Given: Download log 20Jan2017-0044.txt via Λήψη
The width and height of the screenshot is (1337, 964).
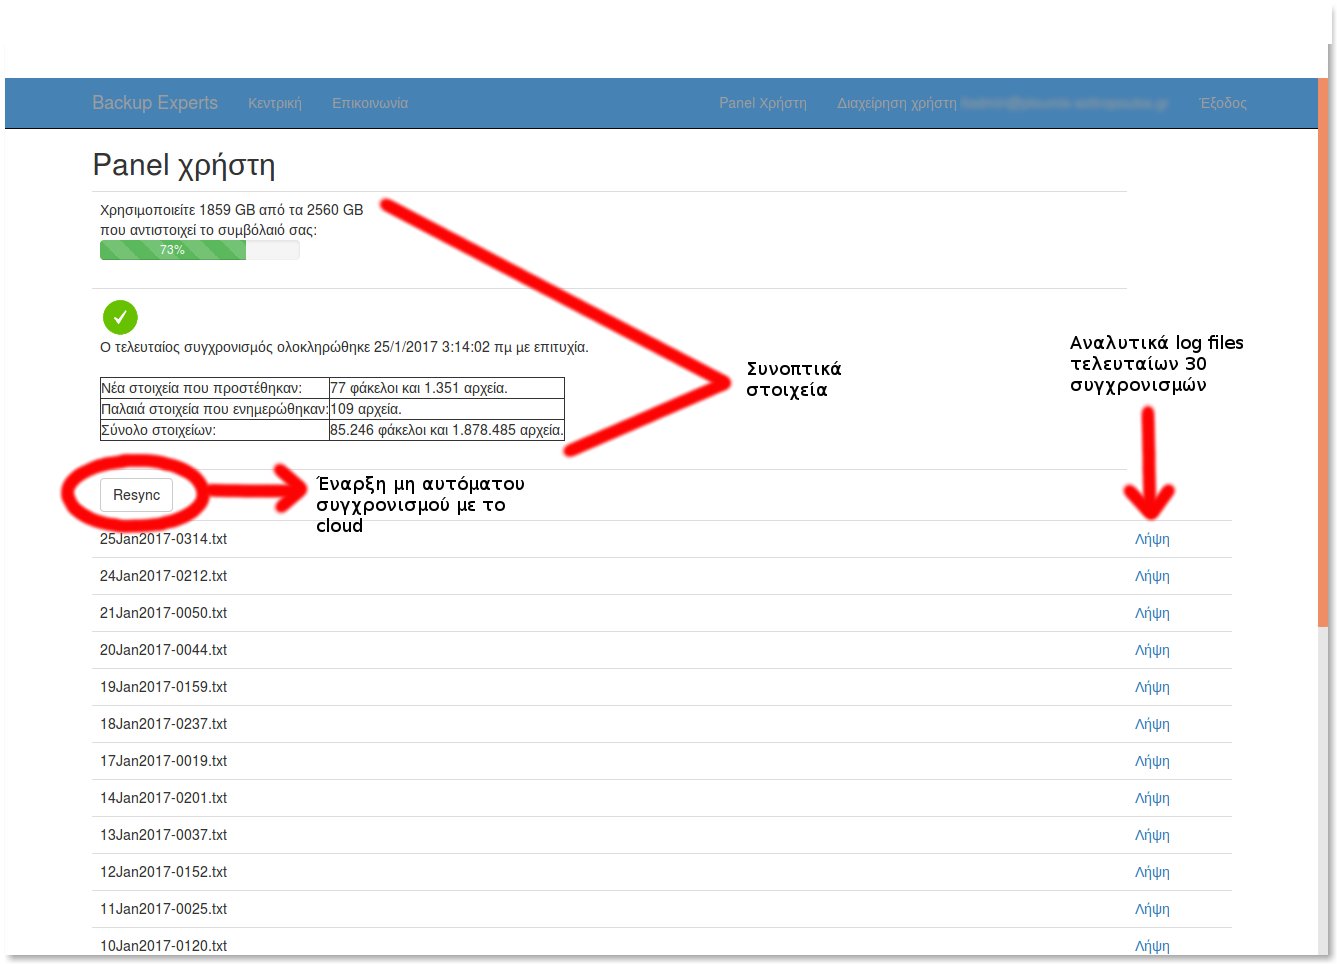Looking at the screenshot, I should point(1152,650).
